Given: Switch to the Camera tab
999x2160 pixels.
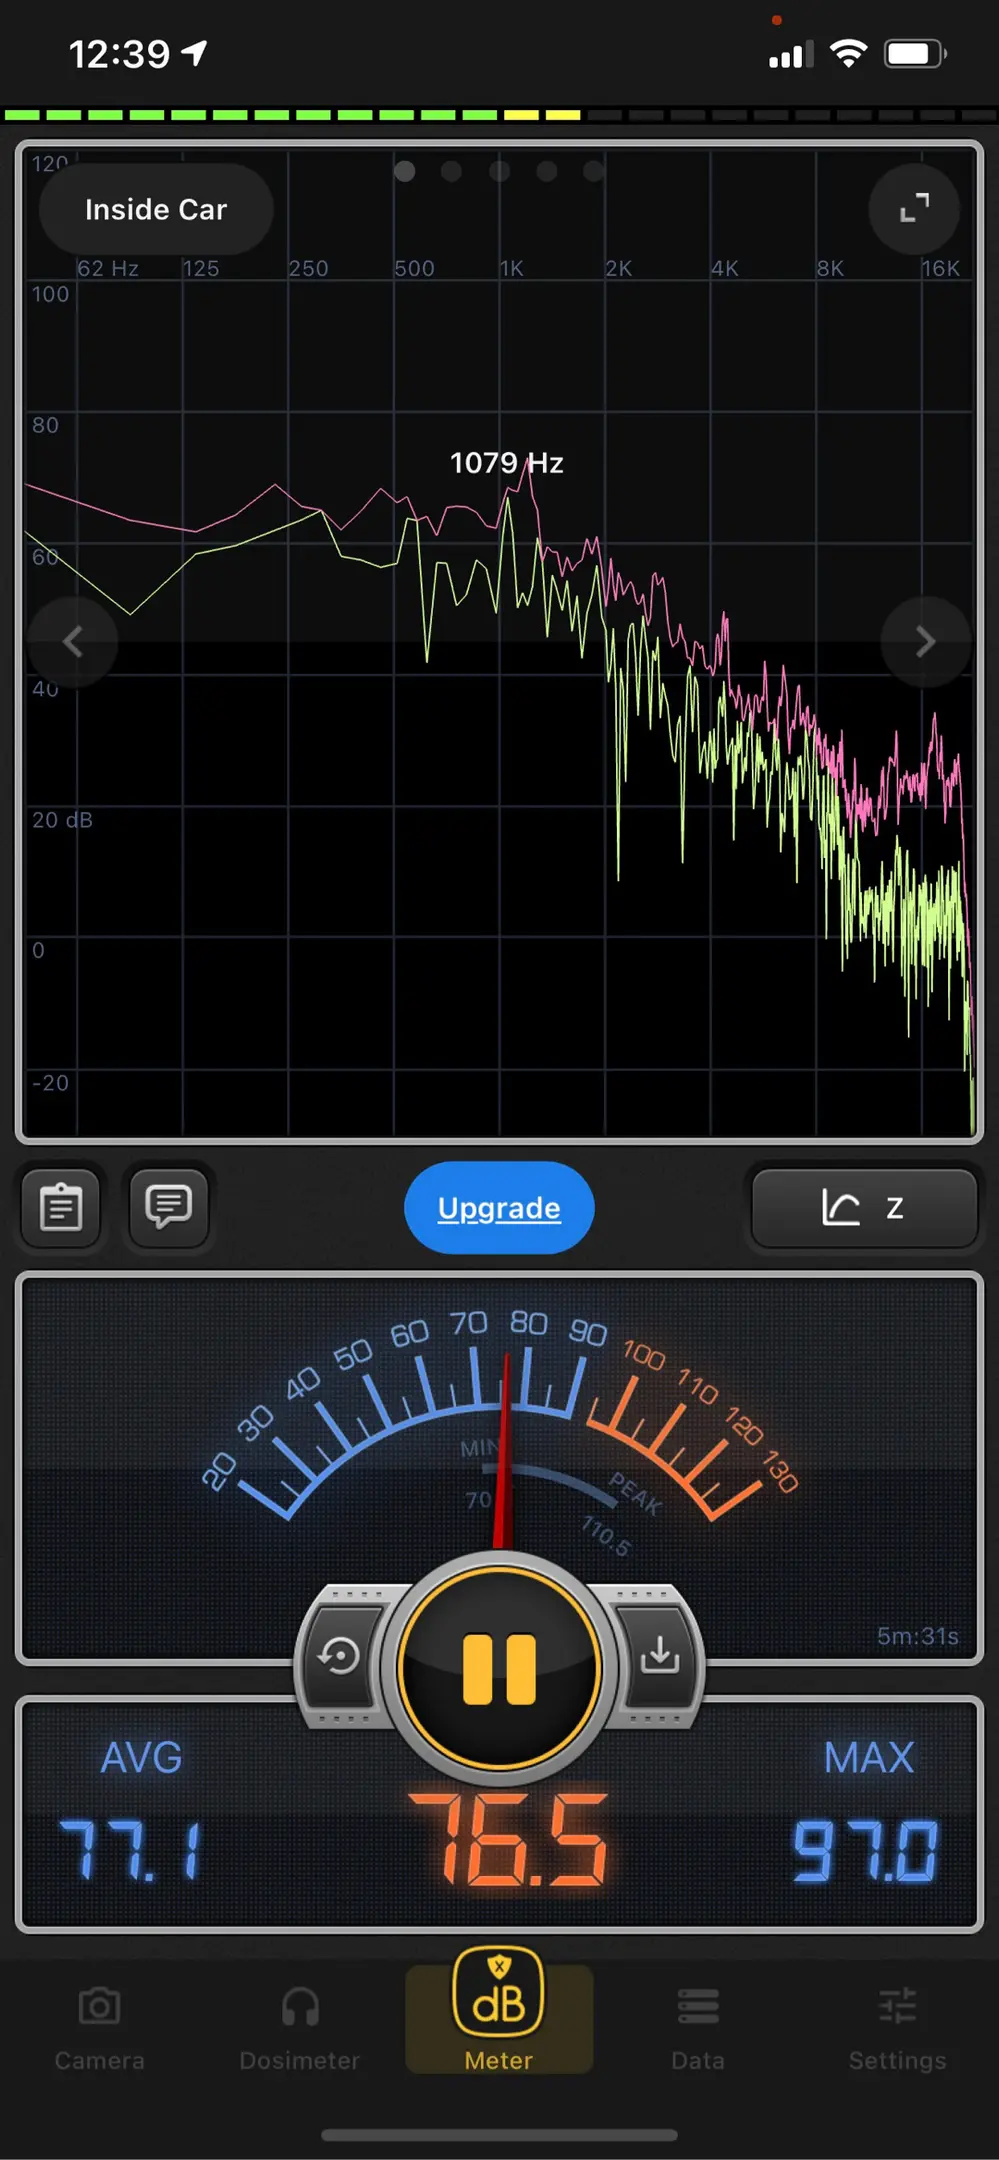Looking at the screenshot, I should click(99, 2027).
